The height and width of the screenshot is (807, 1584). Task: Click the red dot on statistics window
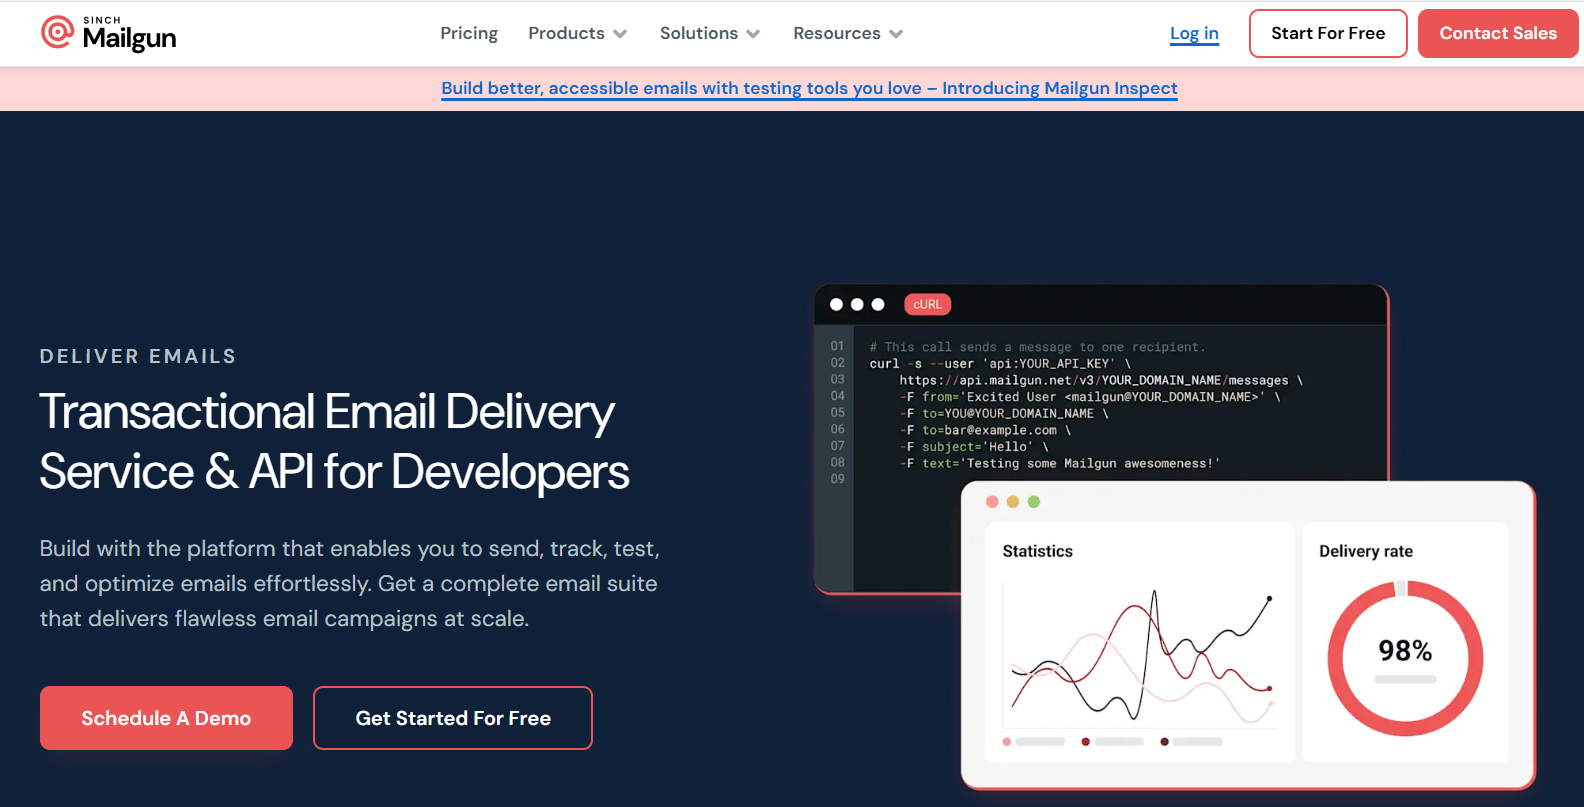992,502
